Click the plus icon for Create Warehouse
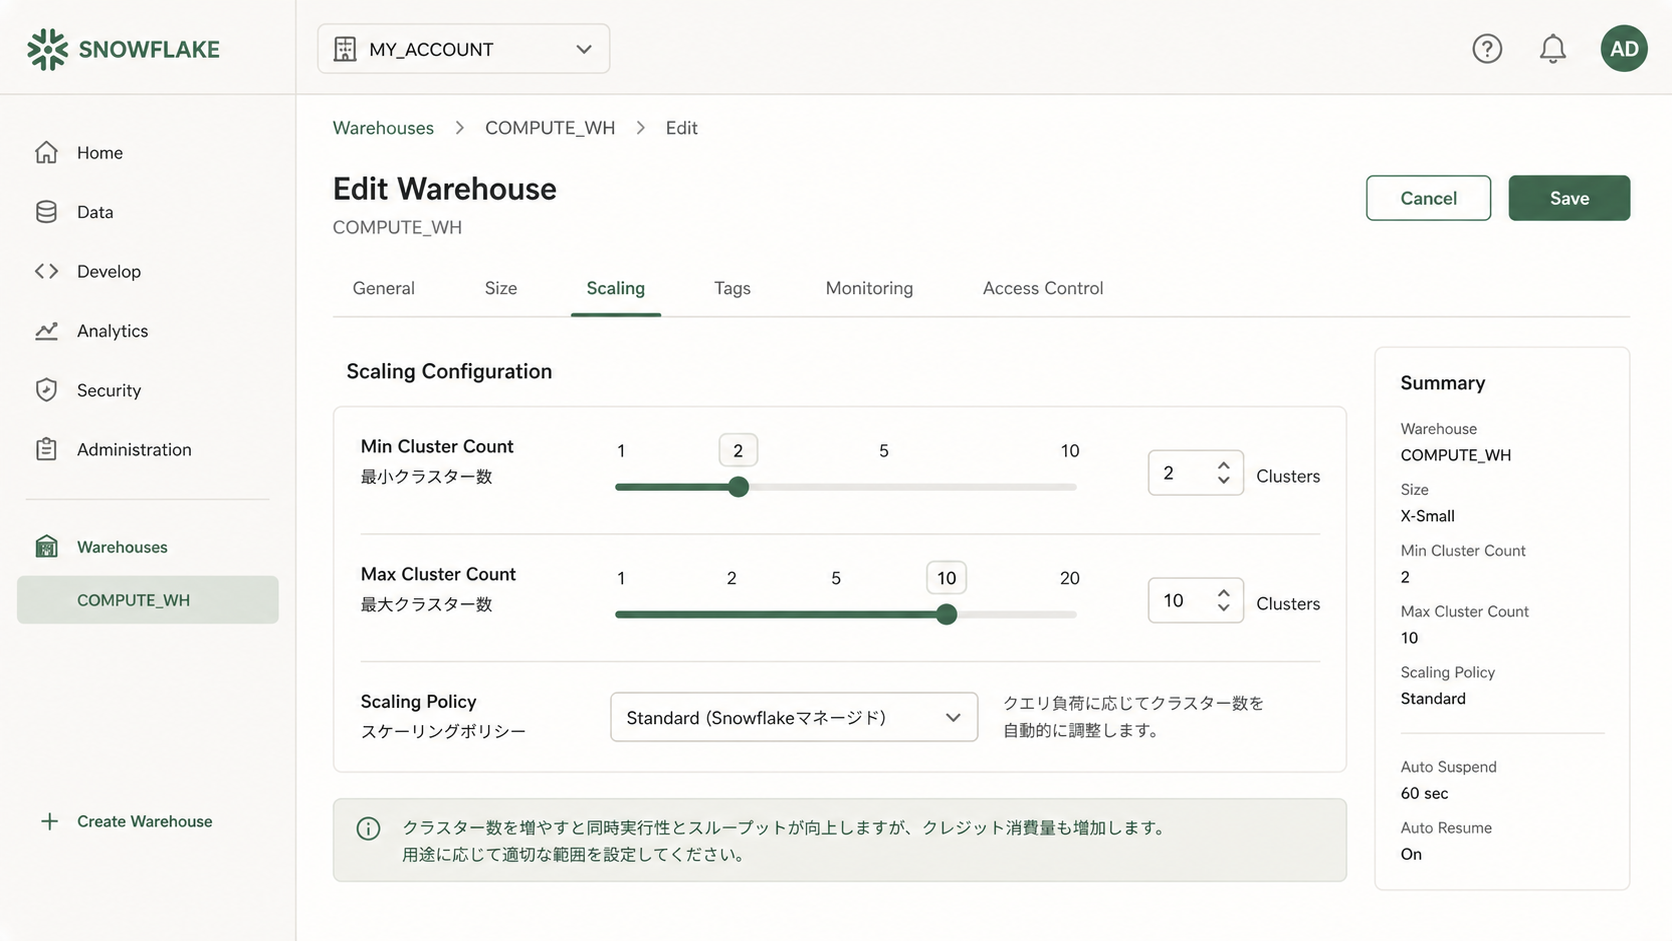This screenshot has width=1672, height=941. pyautogui.click(x=49, y=821)
